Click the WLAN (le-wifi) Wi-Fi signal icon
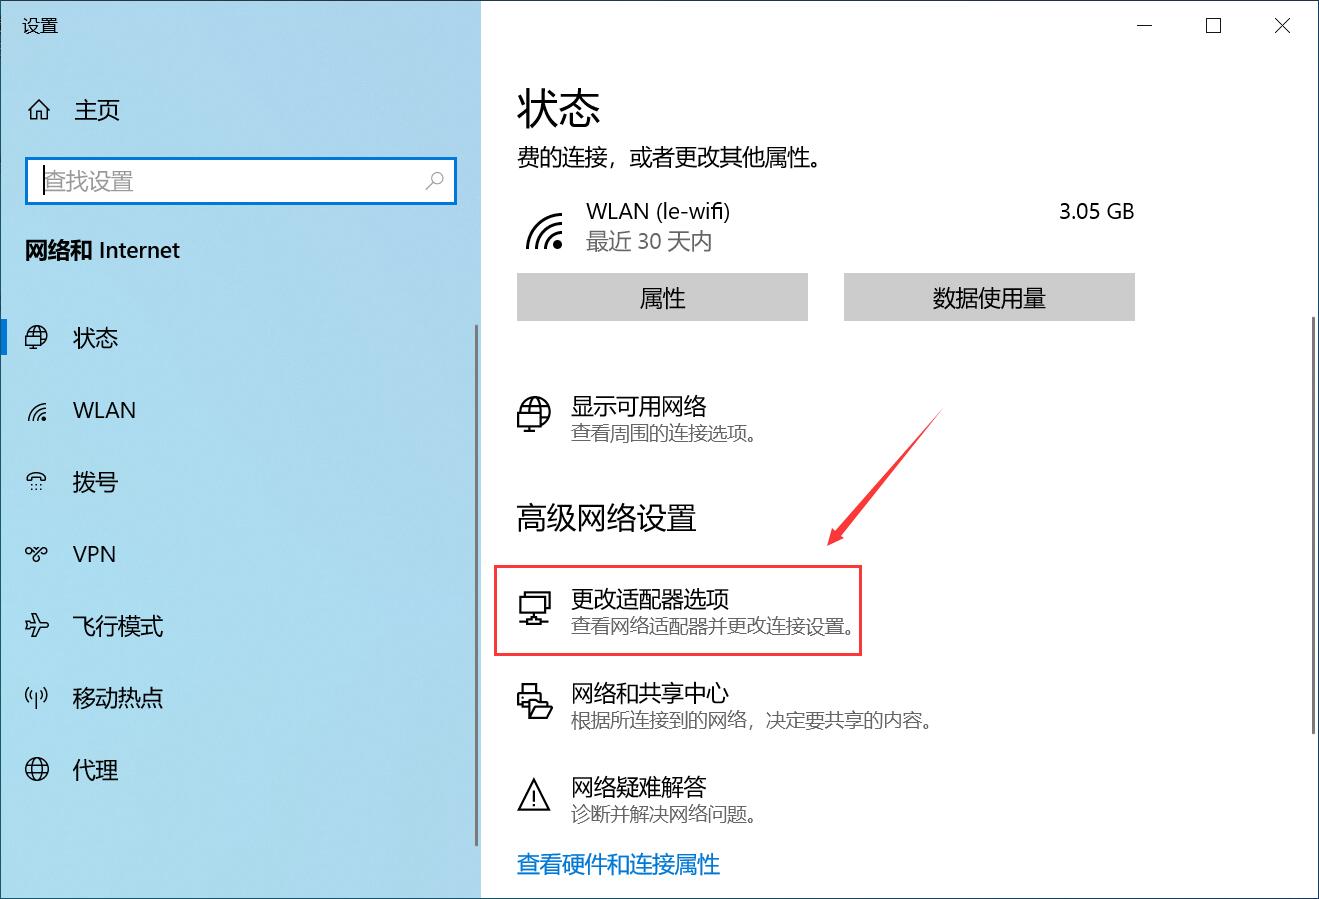This screenshot has height=899, width=1319. pyautogui.click(x=545, y=230)
